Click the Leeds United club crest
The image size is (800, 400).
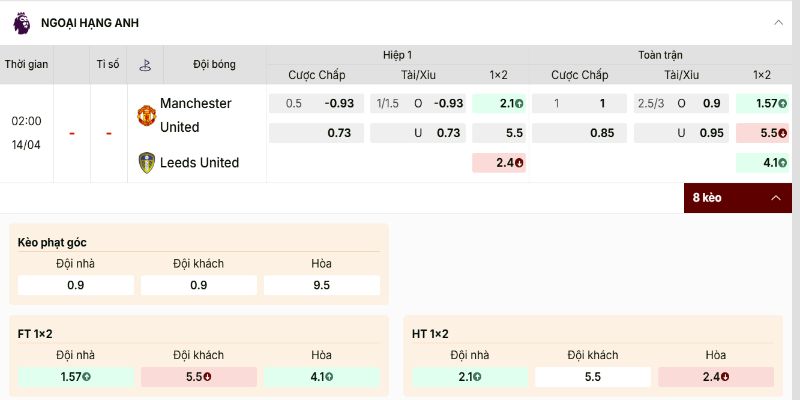coord(146,162)
